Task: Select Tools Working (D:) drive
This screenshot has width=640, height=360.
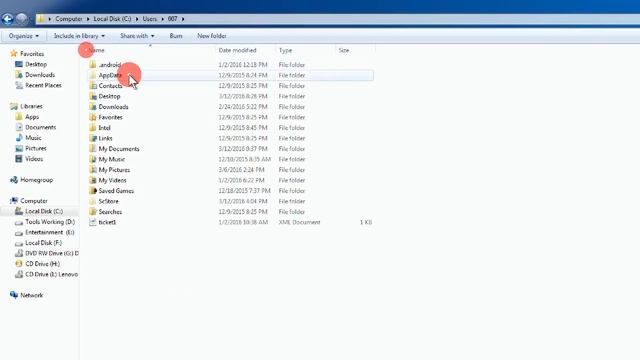Action: point(50,222)
